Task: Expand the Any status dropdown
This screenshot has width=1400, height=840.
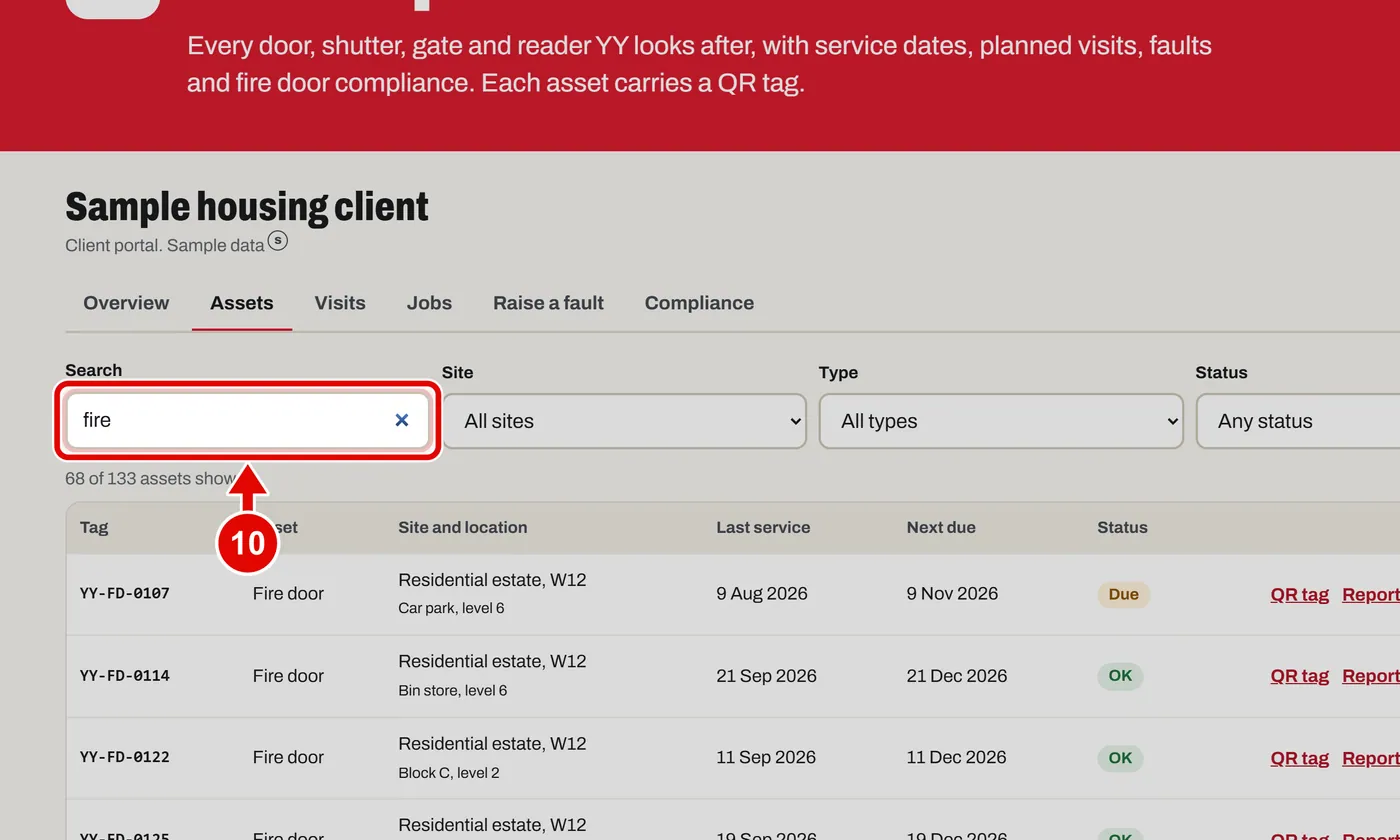Action: pos(1298,421)
